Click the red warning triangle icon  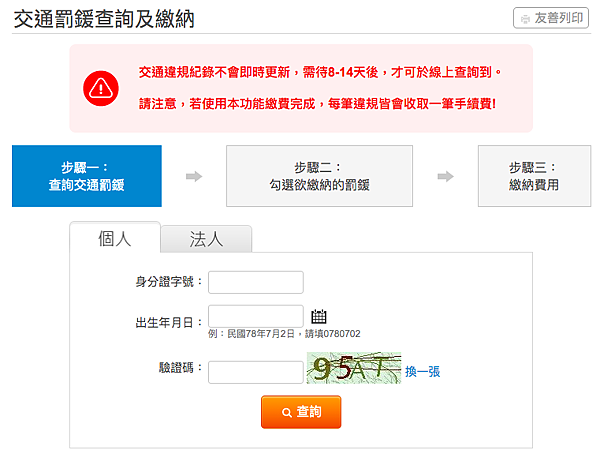point(101,88)
